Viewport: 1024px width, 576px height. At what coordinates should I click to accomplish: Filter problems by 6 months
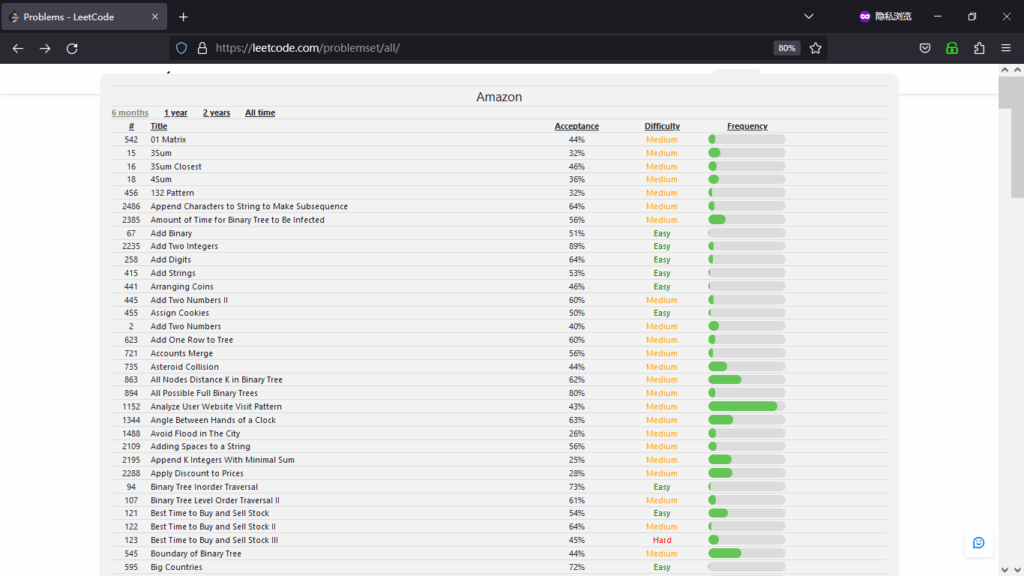130,113
